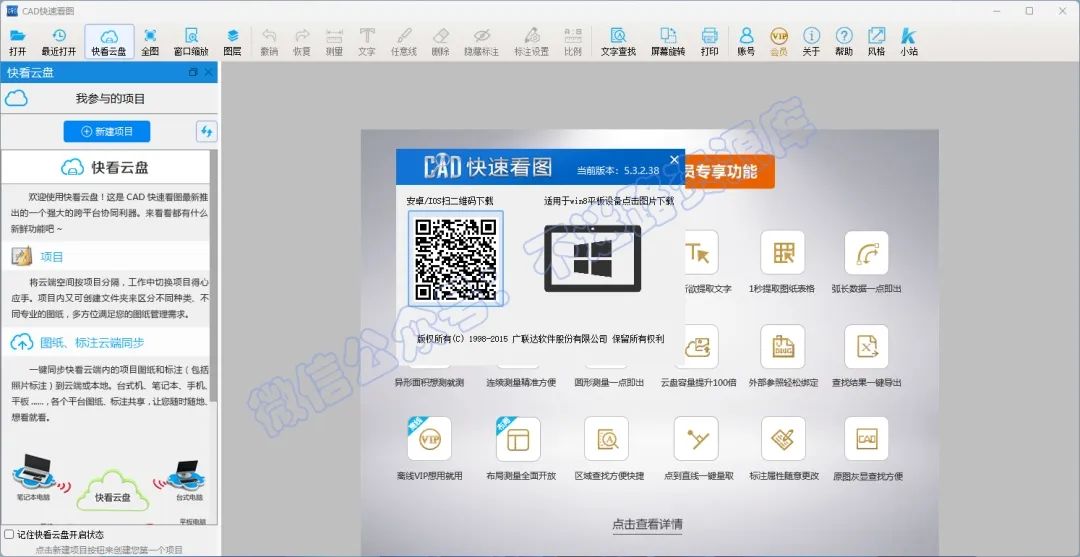Image resolution: width=1080 pixels, height=557 pixels.
Task: Click the 打开 (Open) toolbar icon
Action: 18,42
